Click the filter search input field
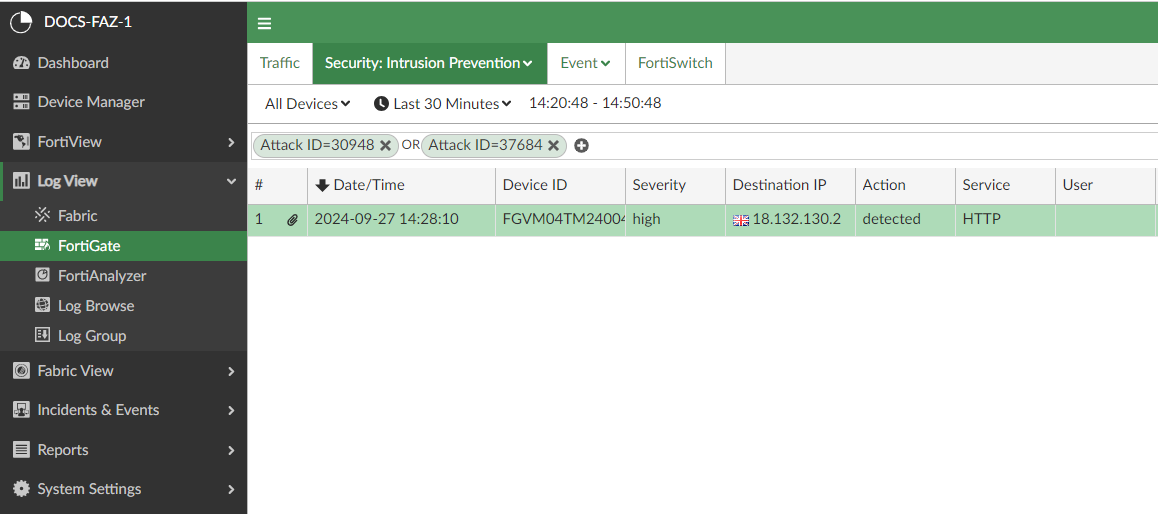The height and width of the screenshot is (514, 1158). point(860,145)
